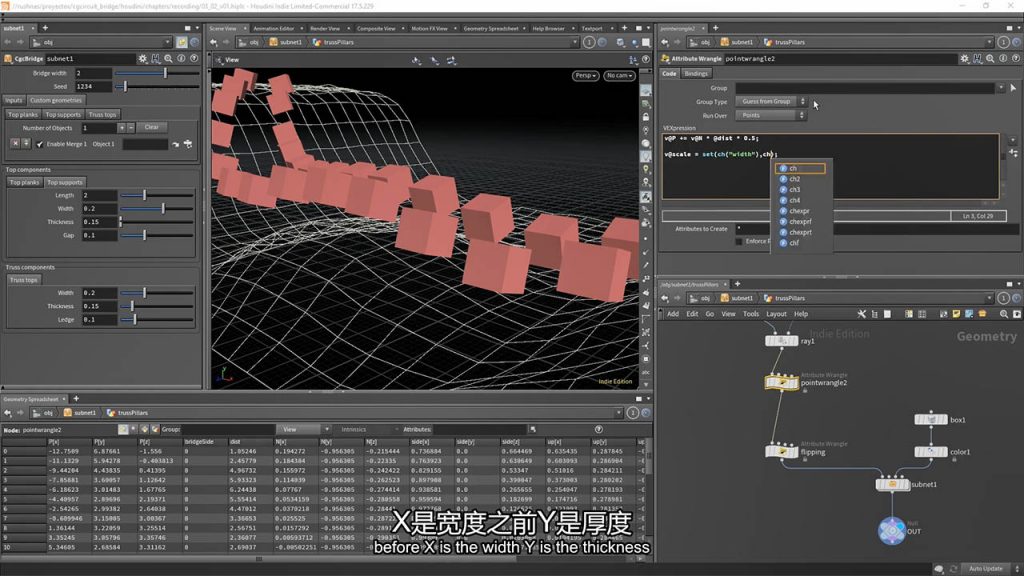
Task: Open Add menu in network editor
Action: click(673, 314)
